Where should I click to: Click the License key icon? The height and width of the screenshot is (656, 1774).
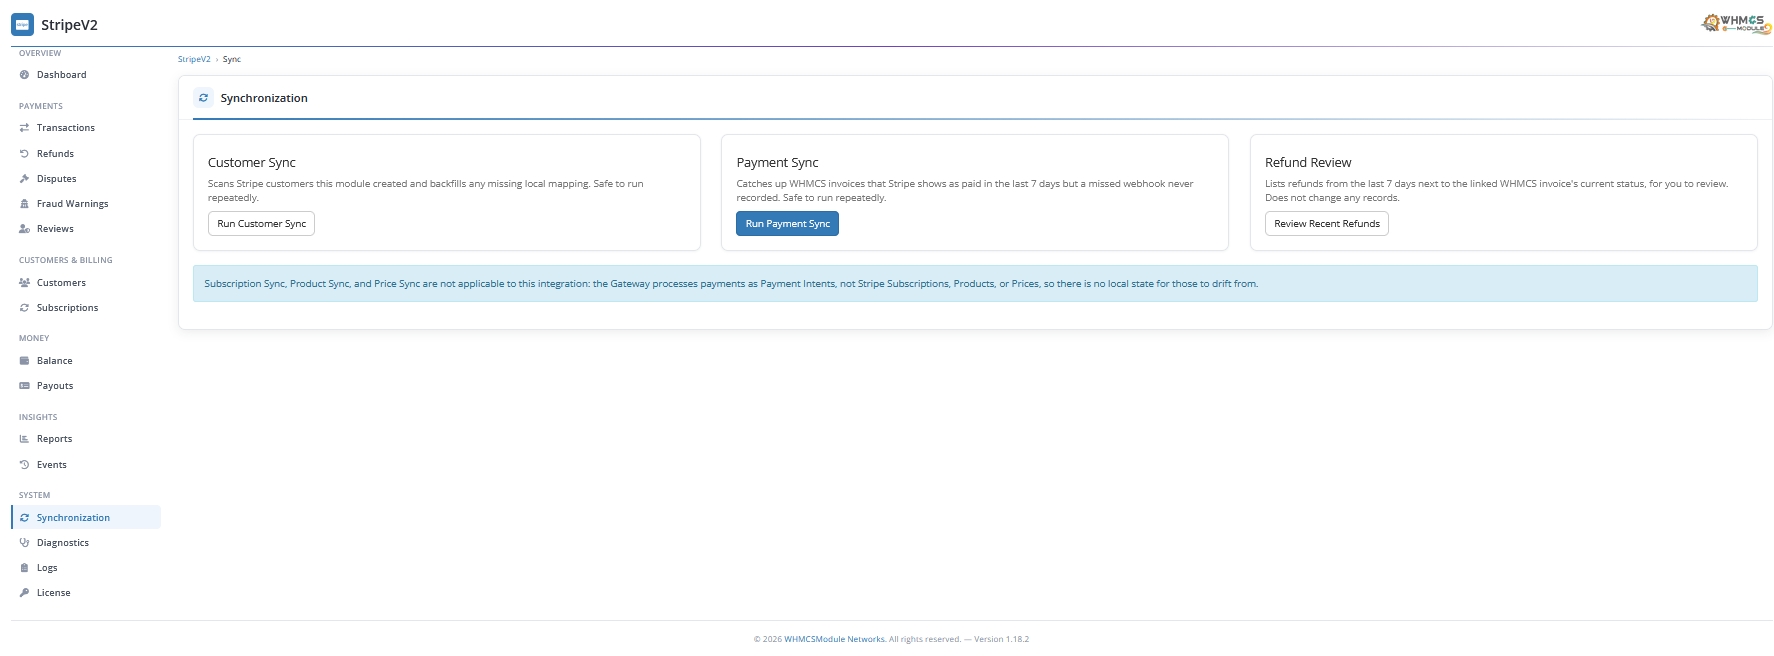coord(24,593)
